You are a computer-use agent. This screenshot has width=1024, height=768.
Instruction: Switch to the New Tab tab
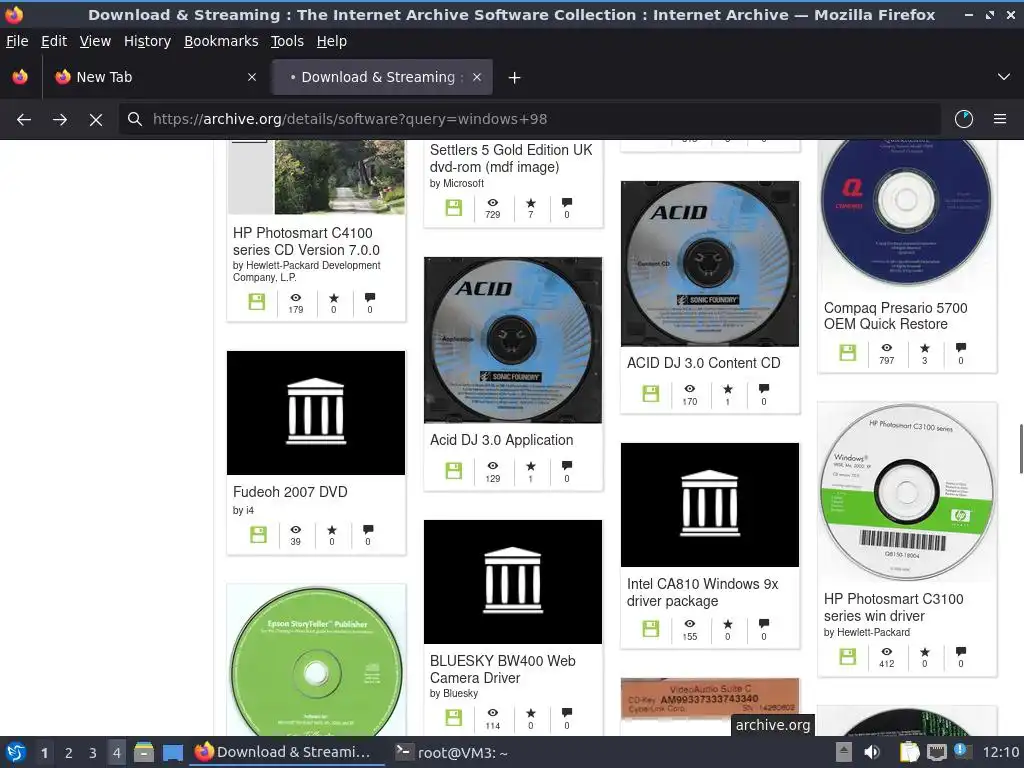click(155, 77)
